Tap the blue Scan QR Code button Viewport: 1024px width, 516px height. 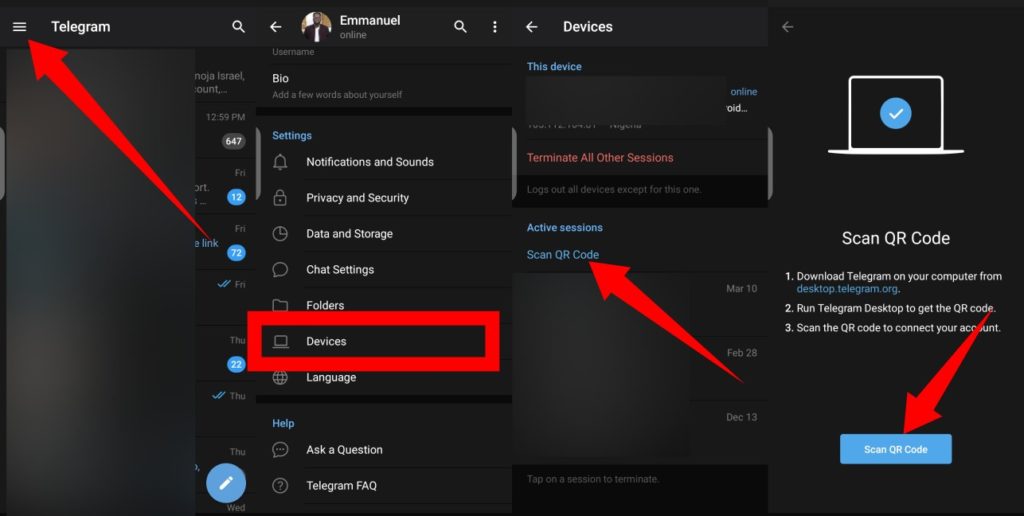(x=895, y=449)
